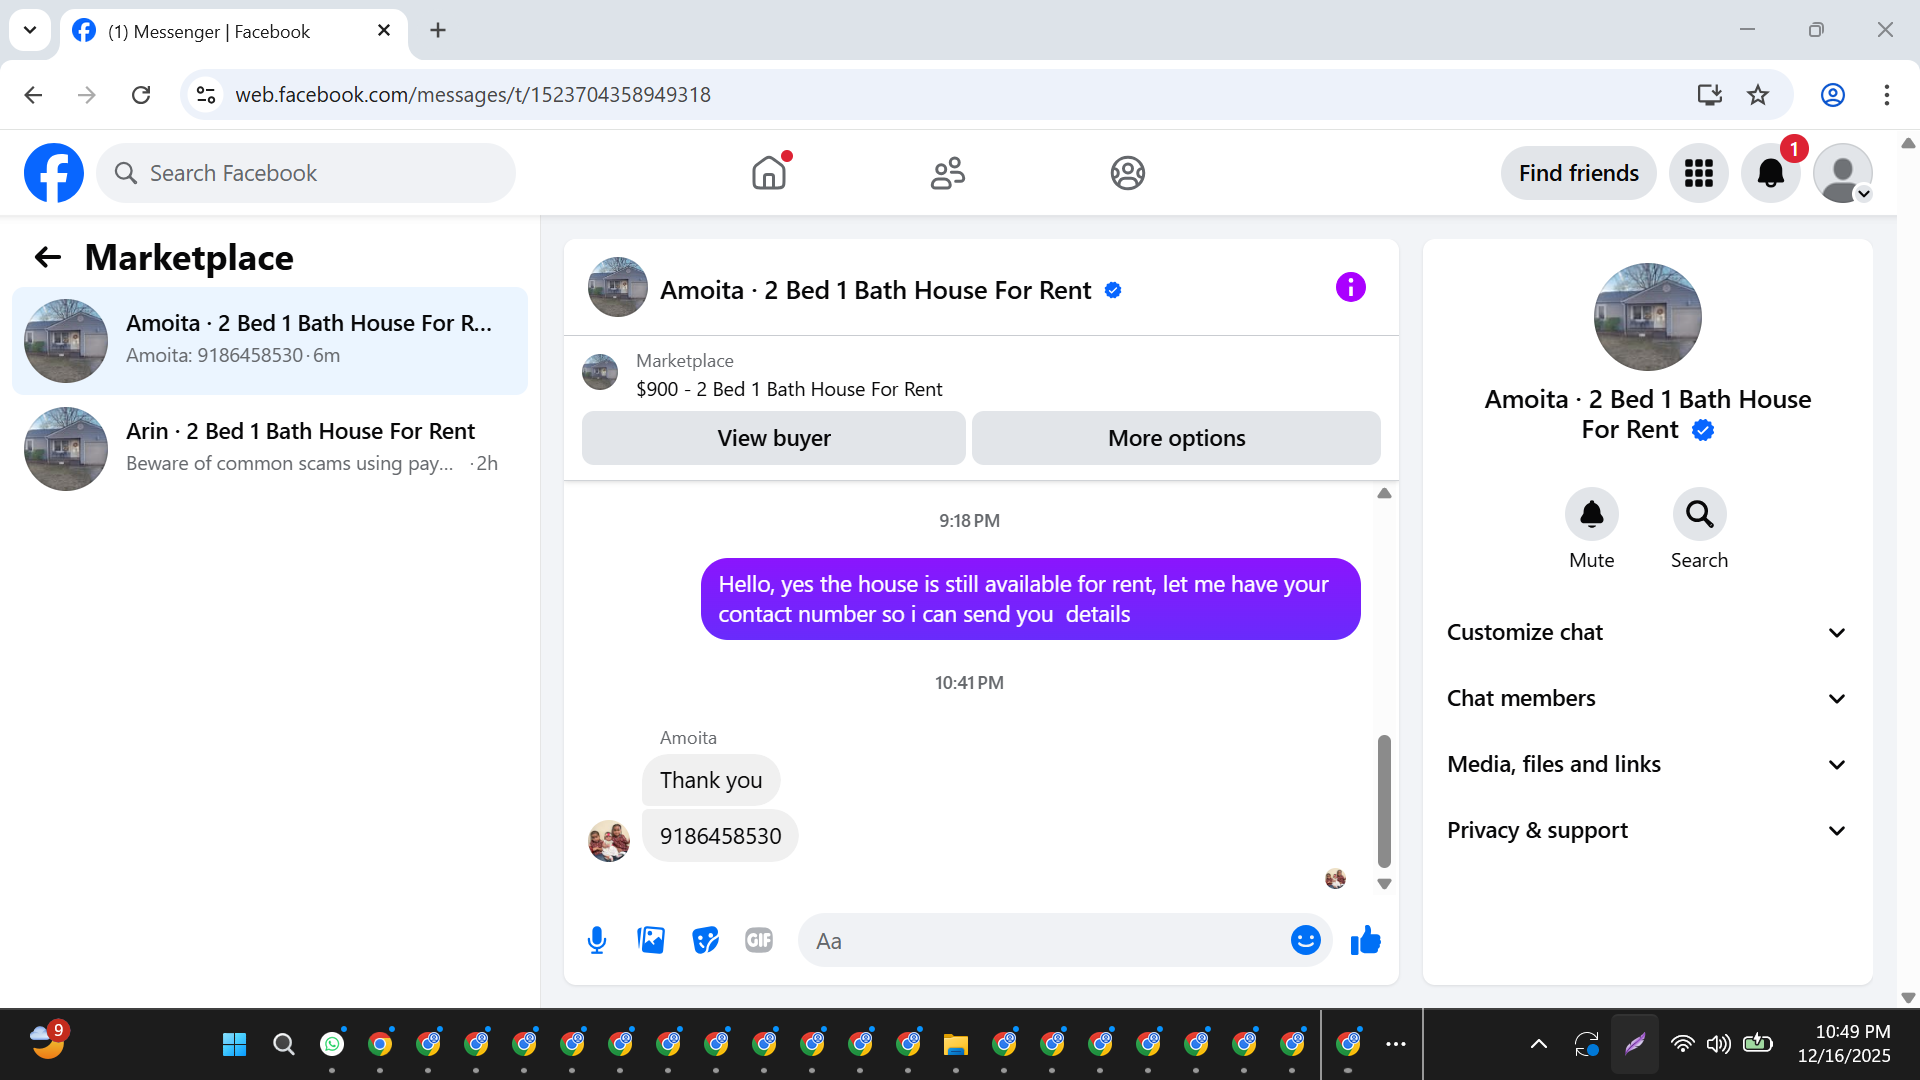Expand Media, files and links section
Image resolution: width=1920 pixels, height=1080 pixels.
1646,764
